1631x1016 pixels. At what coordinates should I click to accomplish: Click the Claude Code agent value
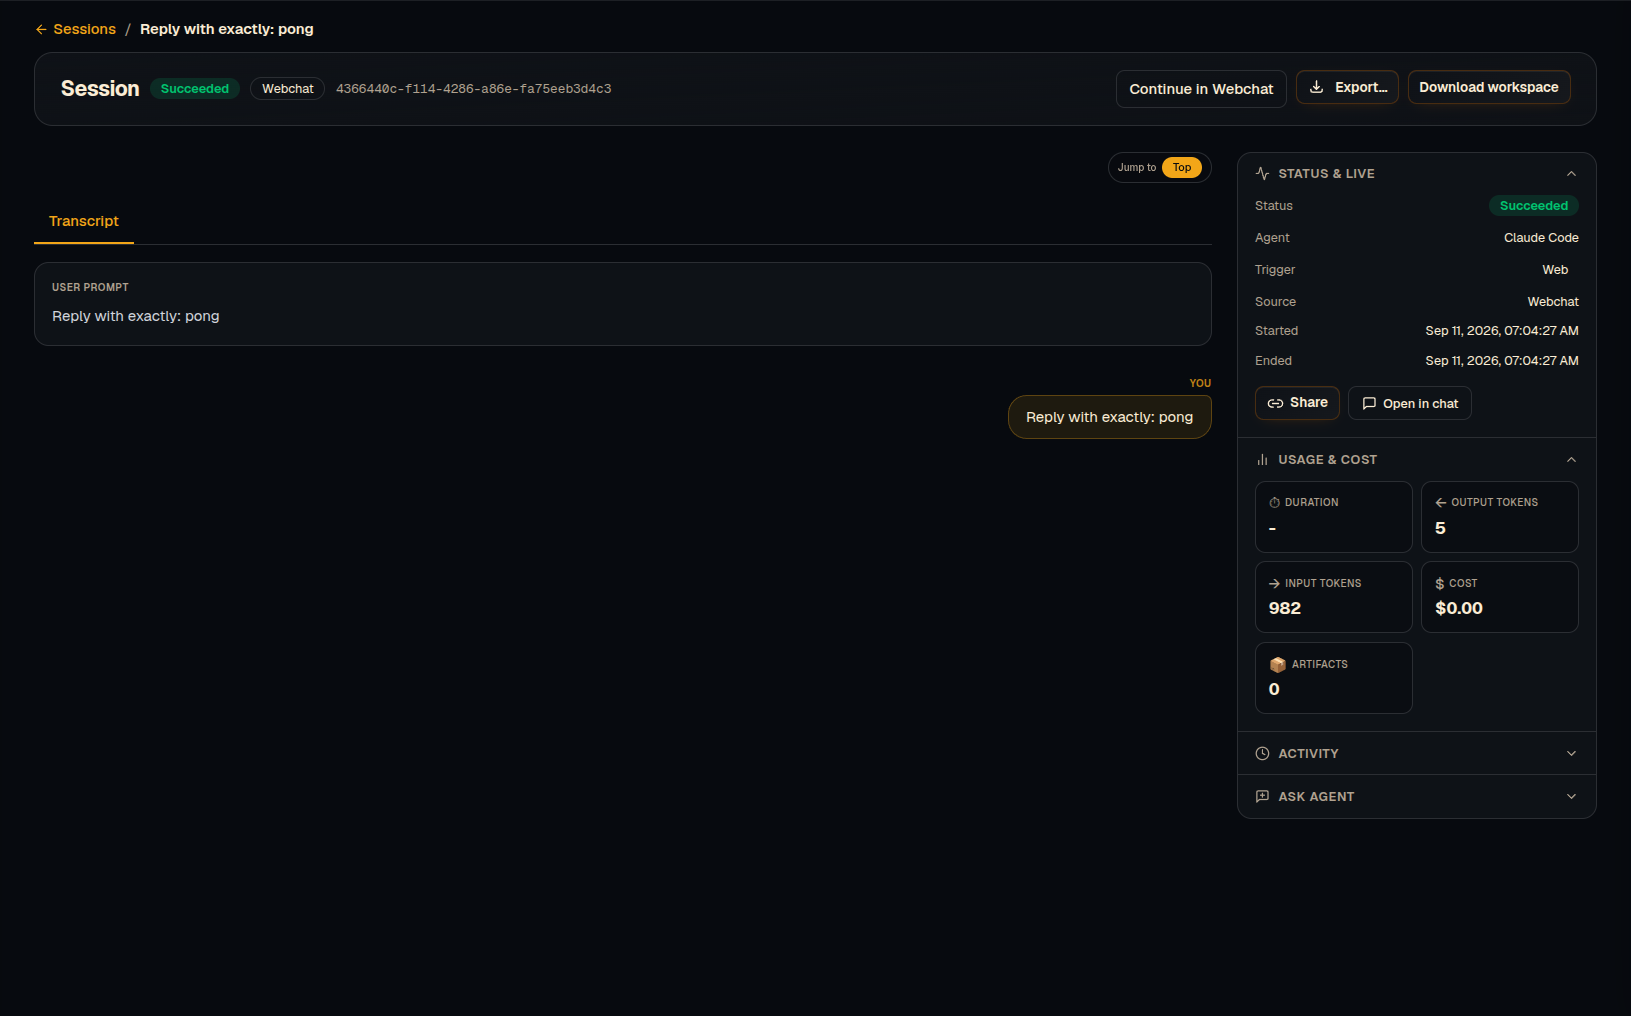click(1541, 238)
